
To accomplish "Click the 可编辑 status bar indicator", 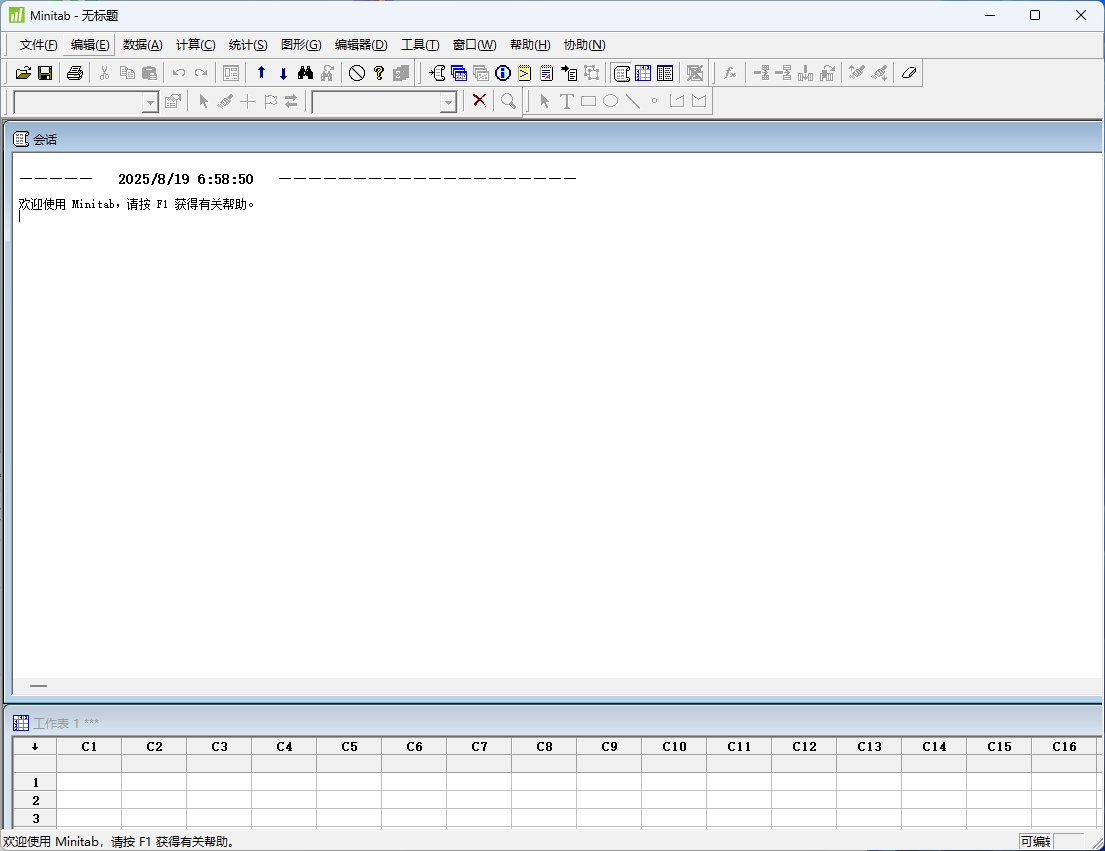I will 1035,841.
